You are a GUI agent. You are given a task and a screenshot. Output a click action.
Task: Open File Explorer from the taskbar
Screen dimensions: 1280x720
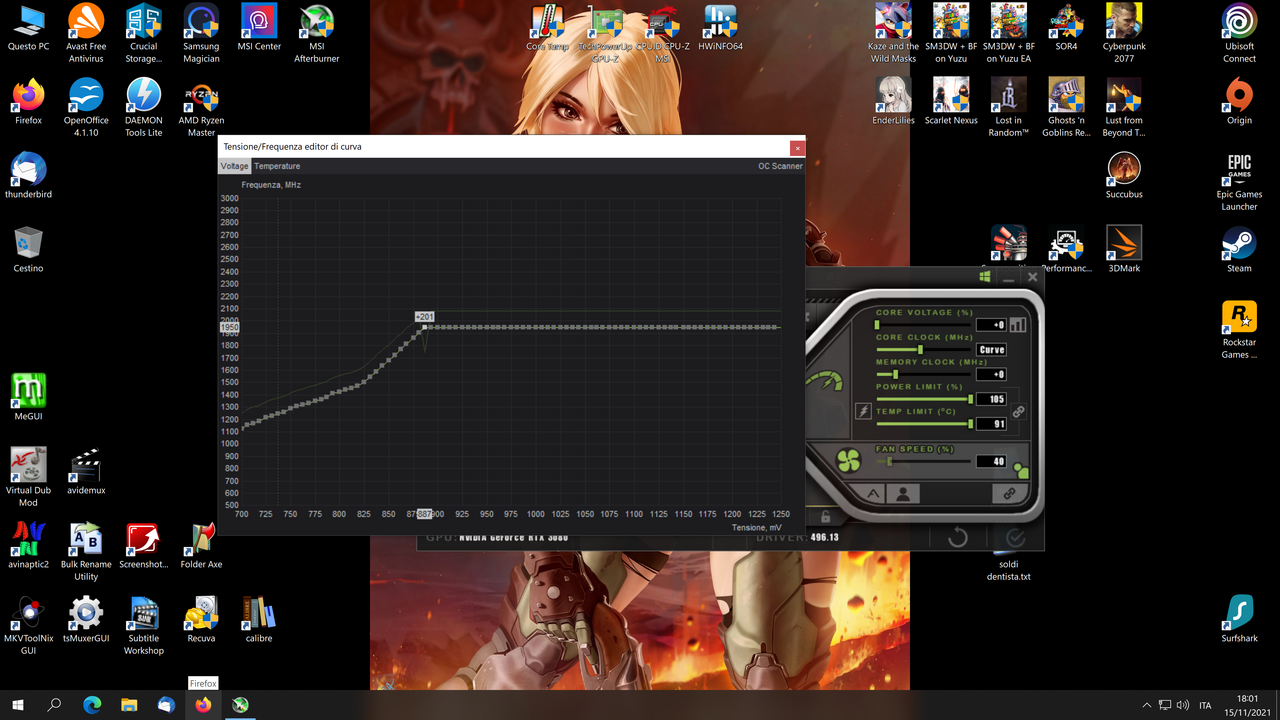point(129,705)
